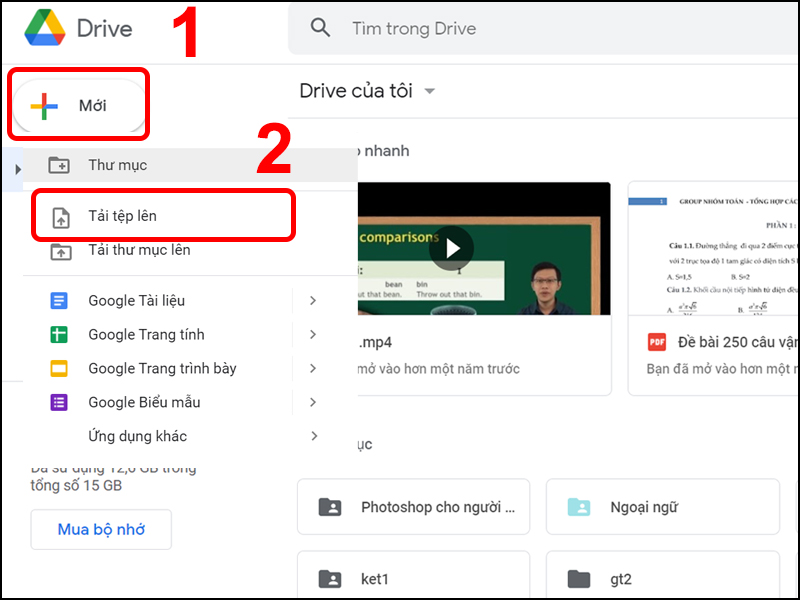800x600 pixels.
Task: Open the Ngoại ngữ folder
Action: coord(663,507)
